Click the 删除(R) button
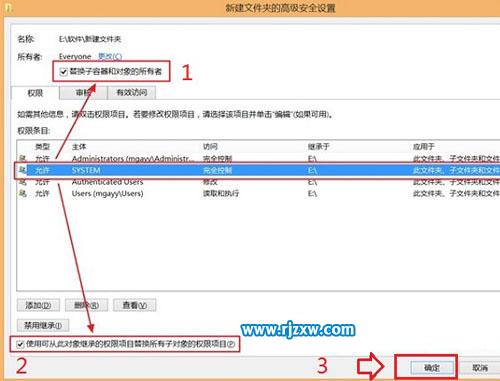The height and width of the screenshot is (381, 500). point(86,305)
